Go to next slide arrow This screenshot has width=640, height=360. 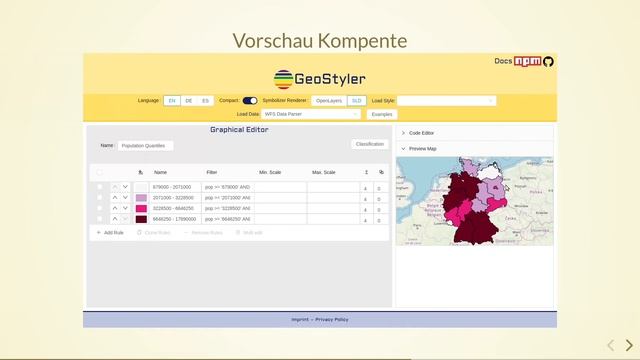pos(629,345)
